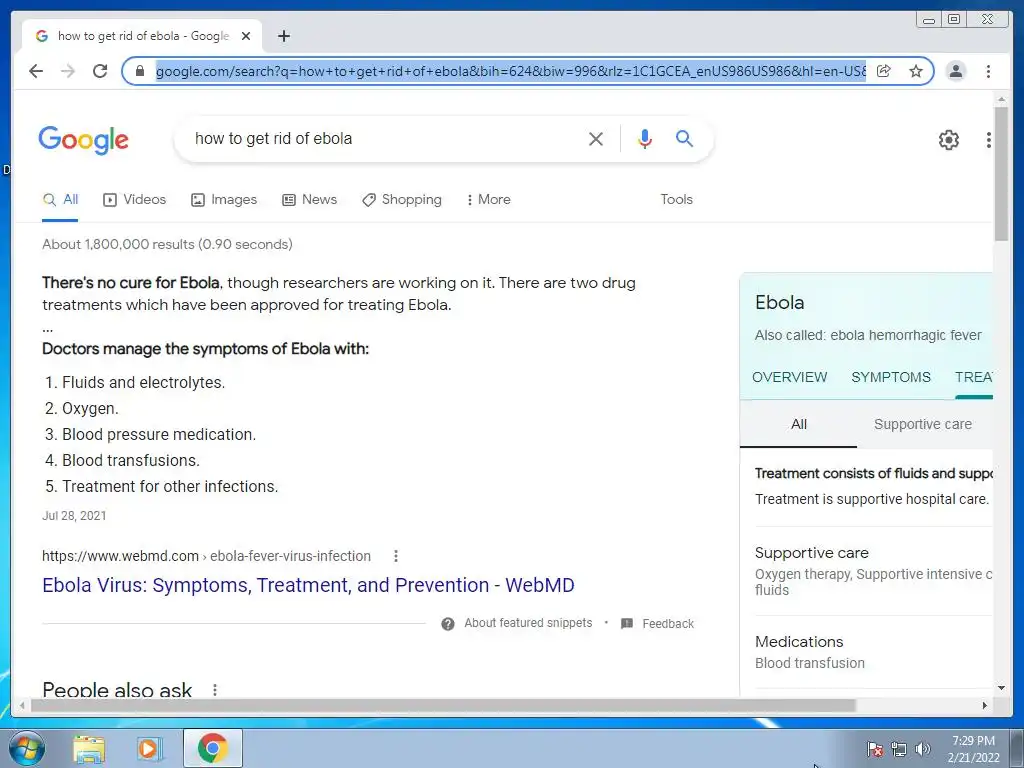The image size is (1024, 768).
Task: Reload the current page
Action: (100, 71)
